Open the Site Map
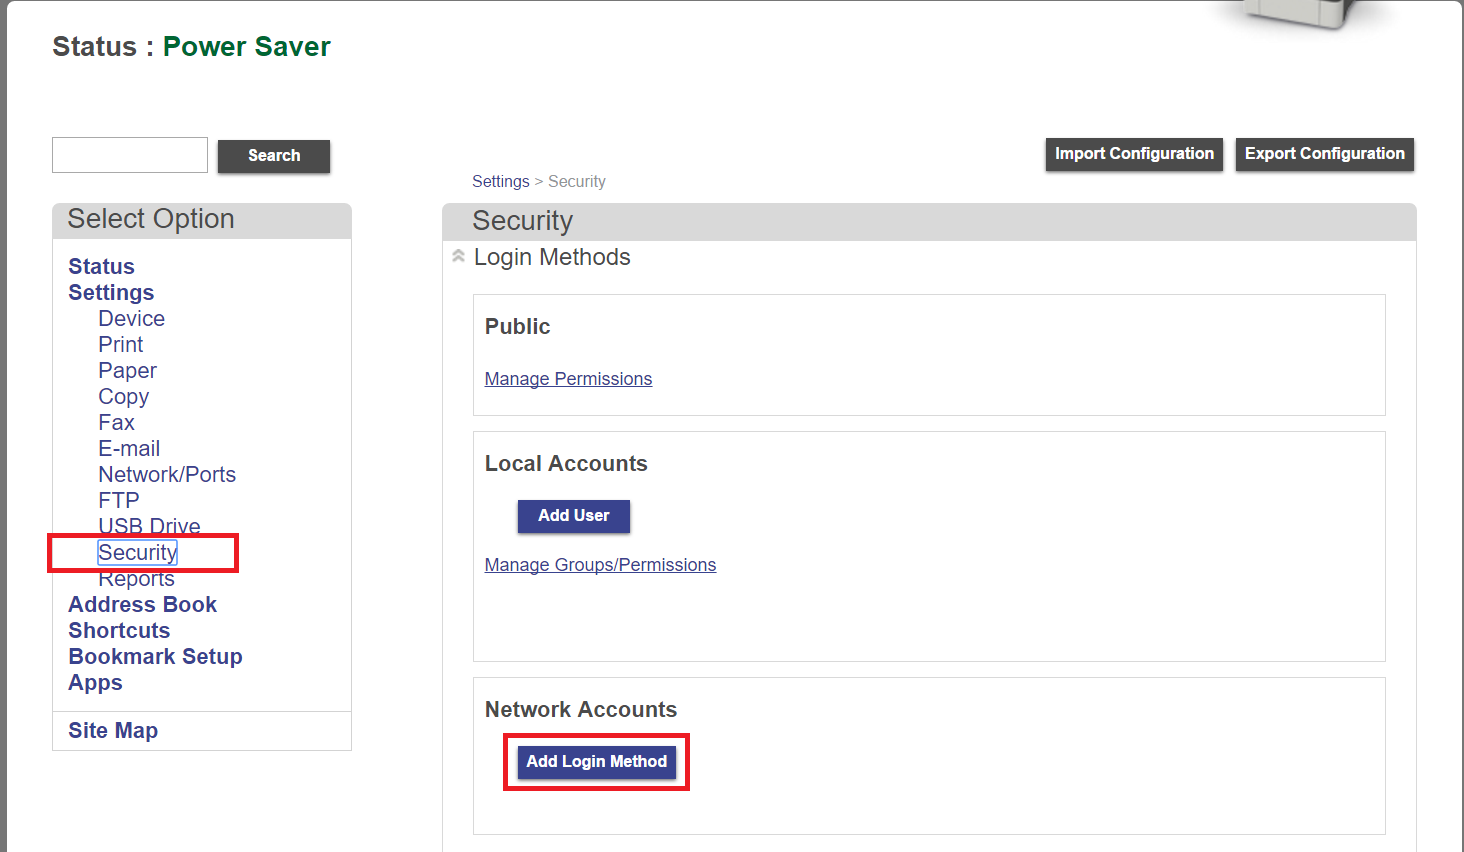 tap(113, 730)
